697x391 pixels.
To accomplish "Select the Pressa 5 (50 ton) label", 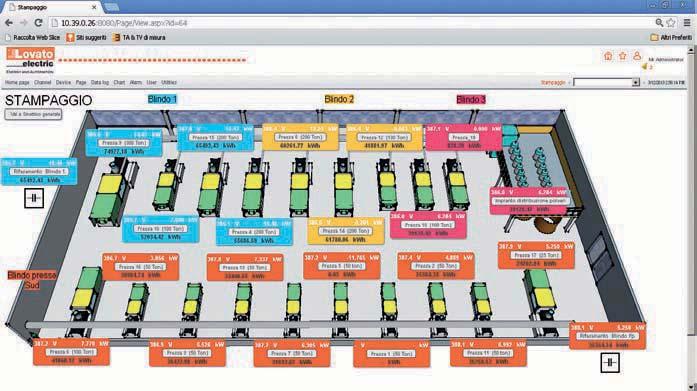I will [x=342, y=266].
